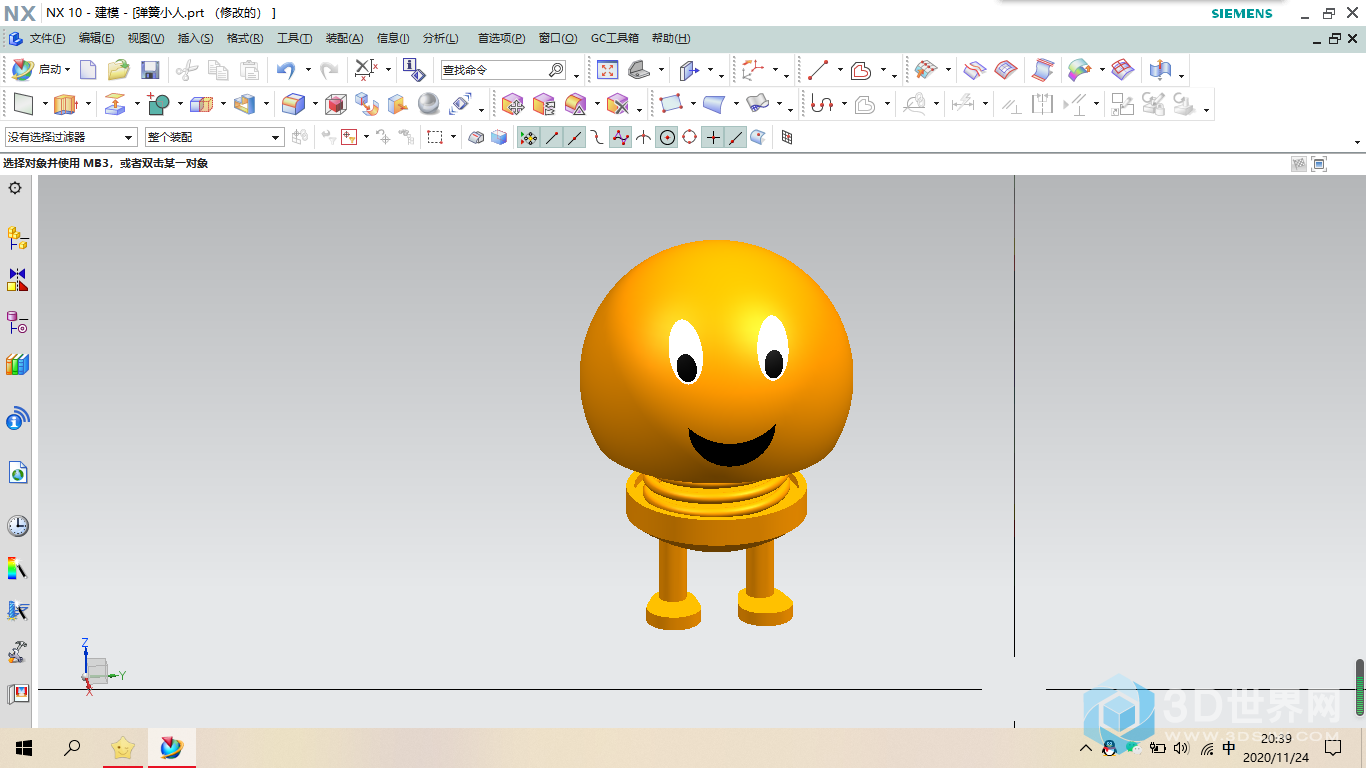Toggle End Point snap option
Image resolution: width=1366 pixels, height=768 pixels.
(552, 137)
